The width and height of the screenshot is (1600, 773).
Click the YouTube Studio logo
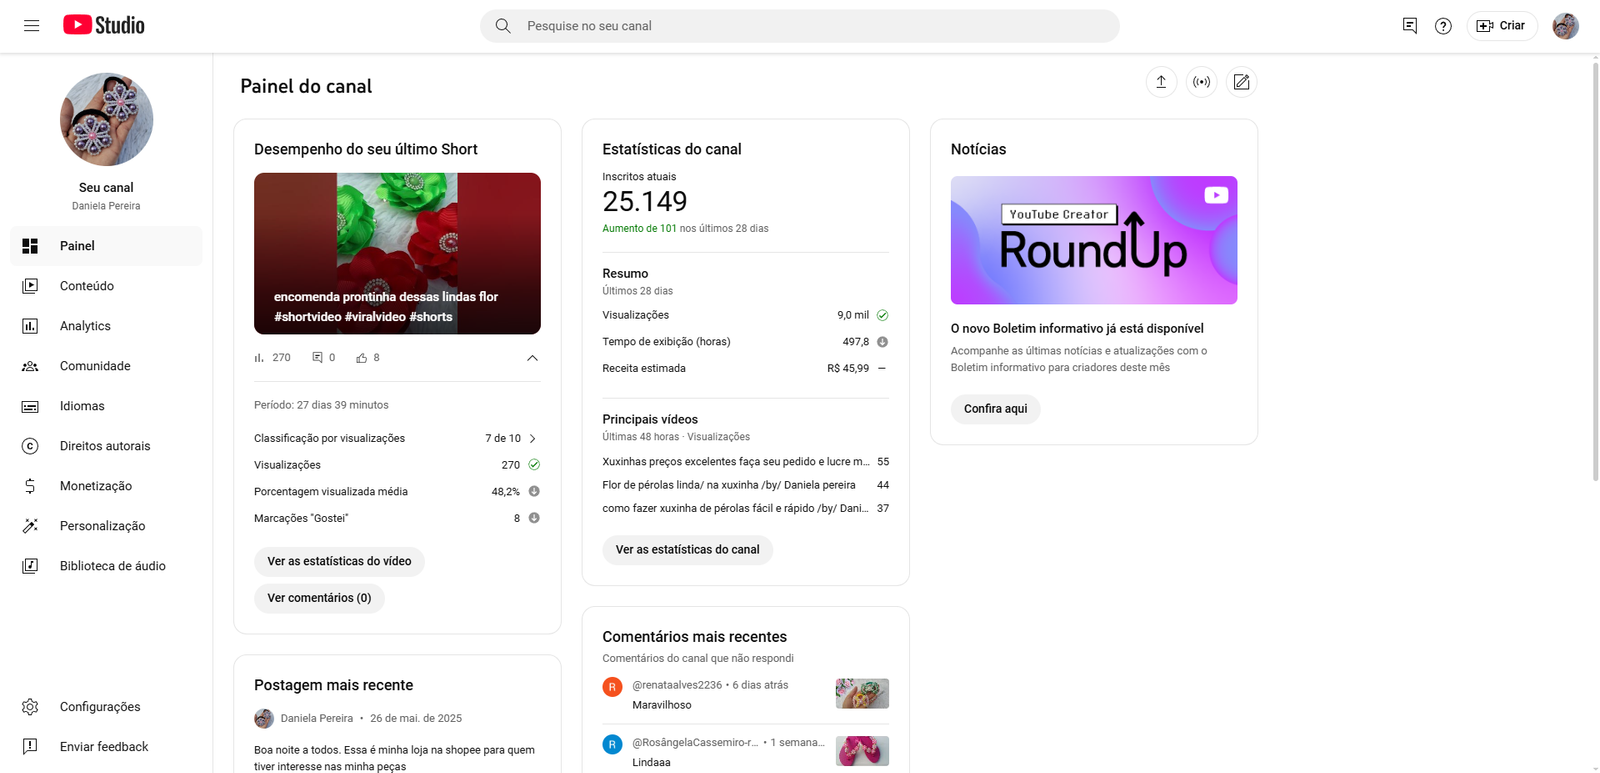(104, 25)
